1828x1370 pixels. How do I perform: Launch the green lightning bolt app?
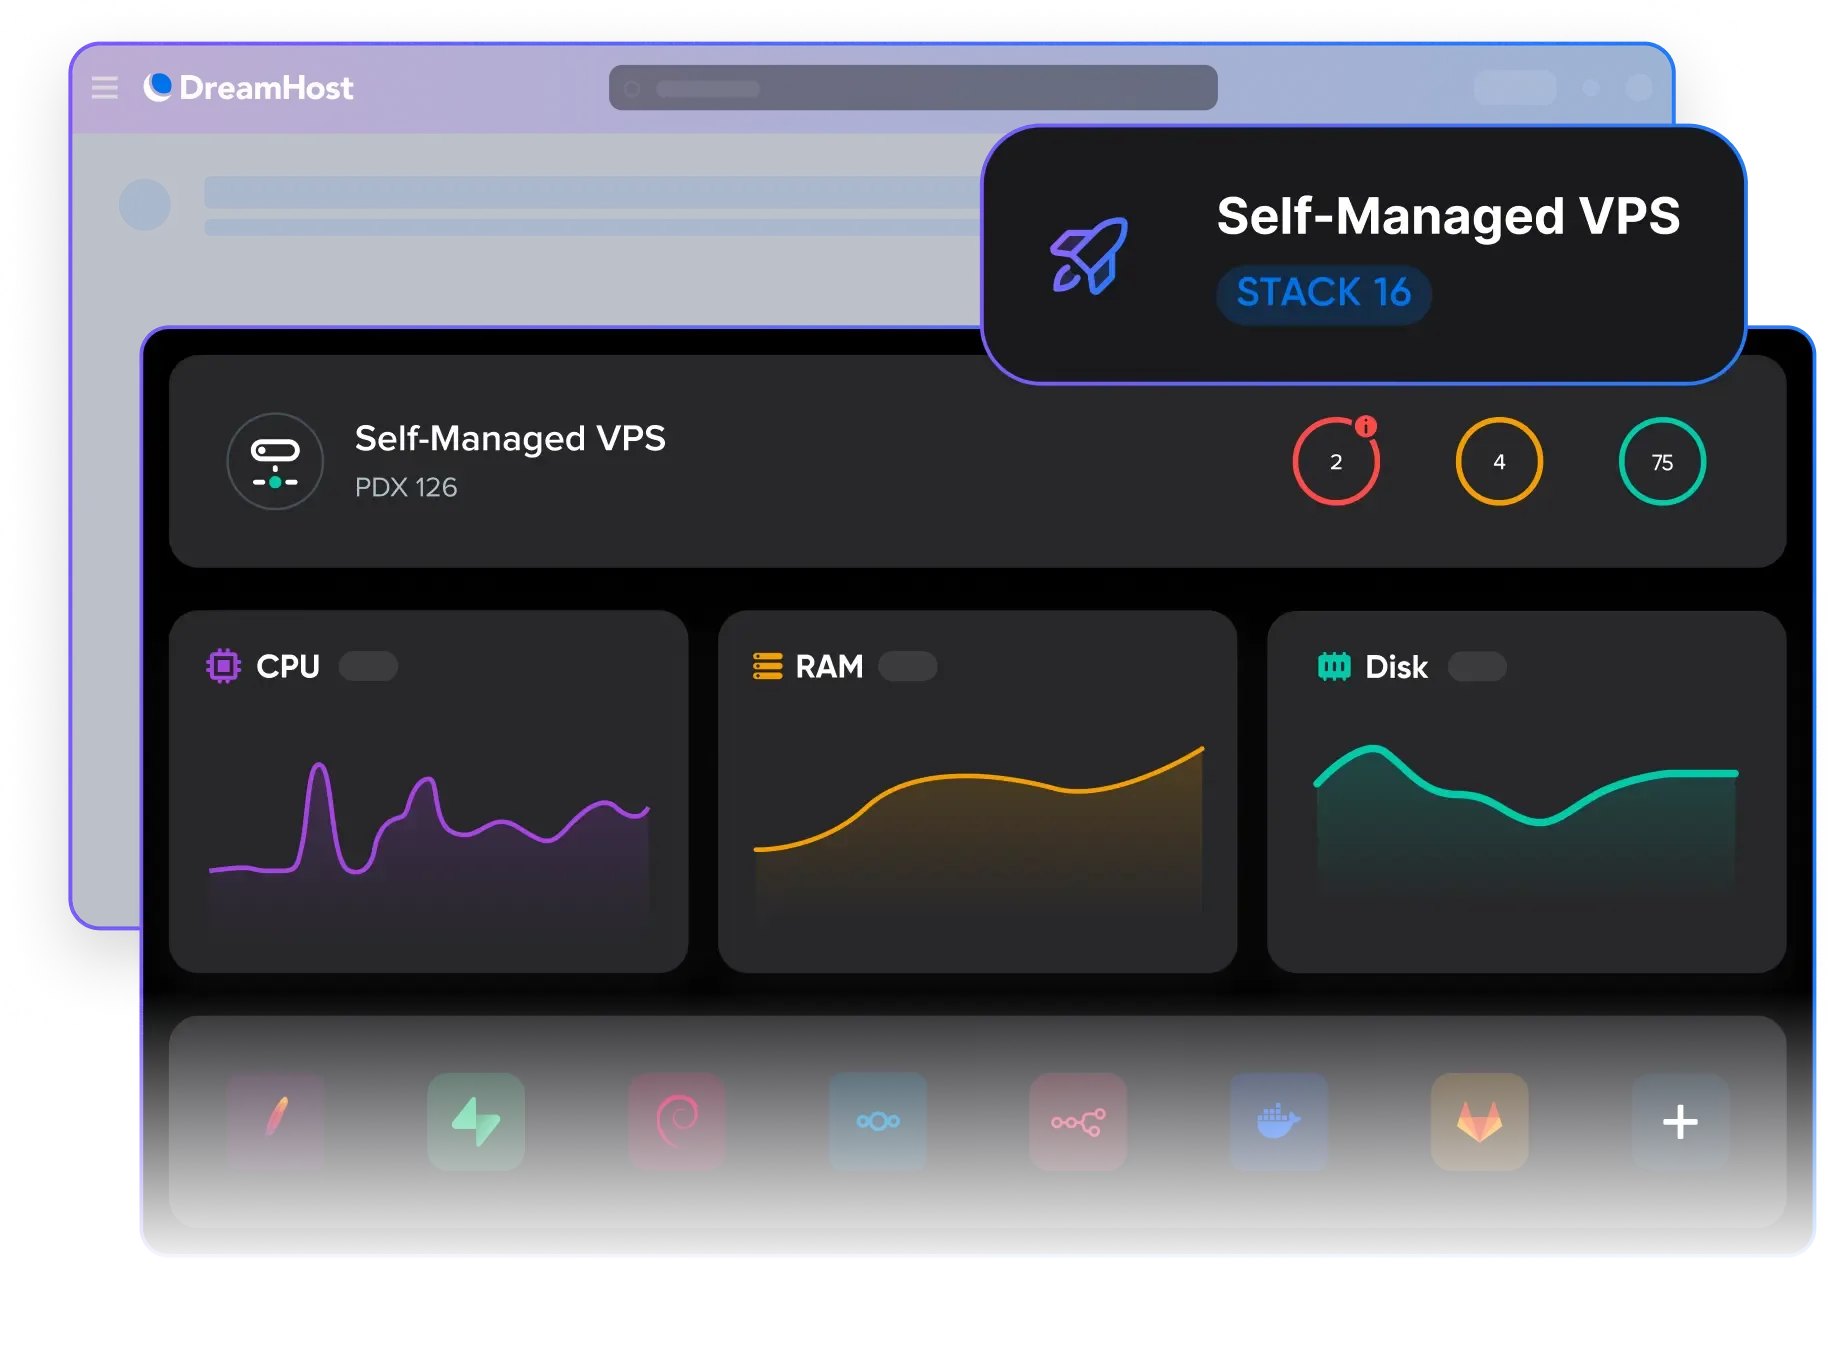click(476, 1121)
